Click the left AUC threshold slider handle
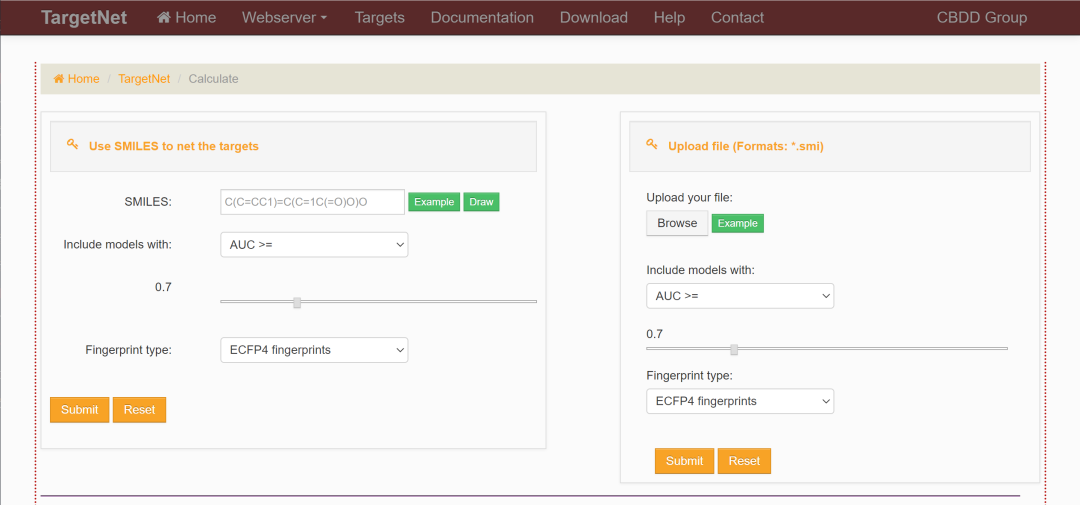The height and width of the screenshot is (505, 1080). coord(297,301)
